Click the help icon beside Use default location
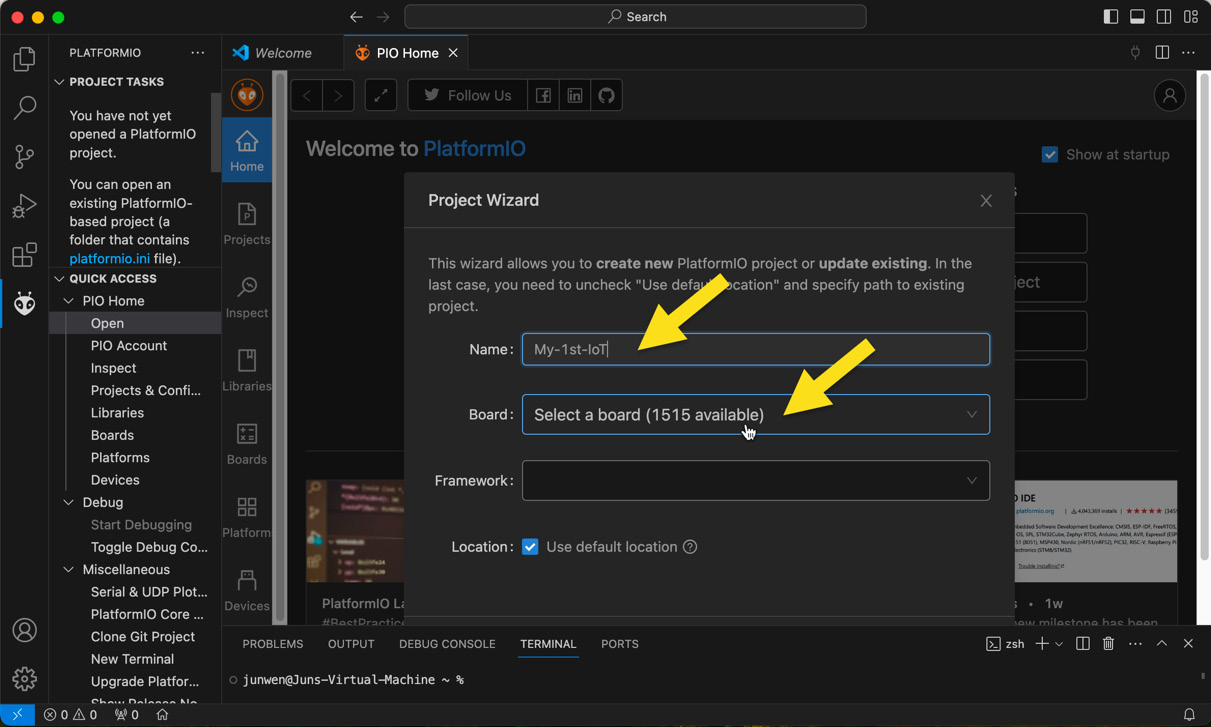Viewport: 1211px width, 727px height. [x=690, y=547]
